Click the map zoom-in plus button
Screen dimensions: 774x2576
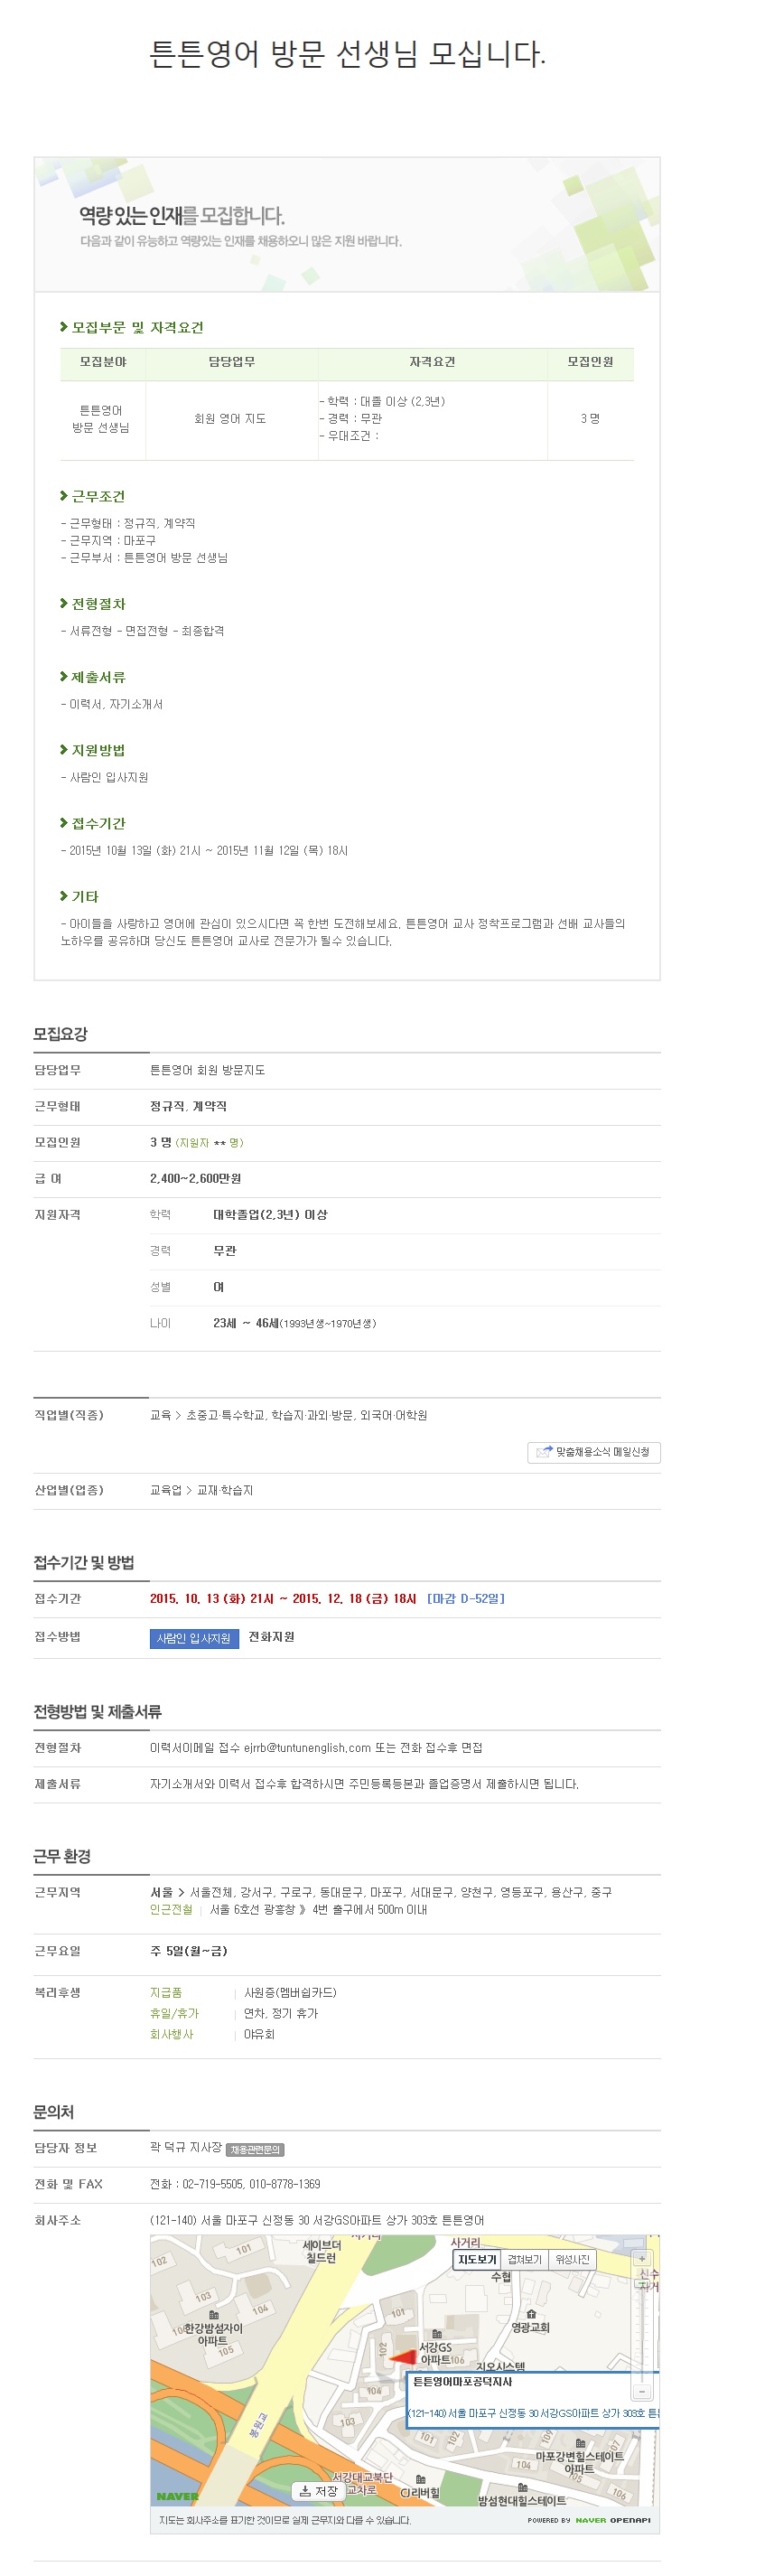coord(641,2258)
